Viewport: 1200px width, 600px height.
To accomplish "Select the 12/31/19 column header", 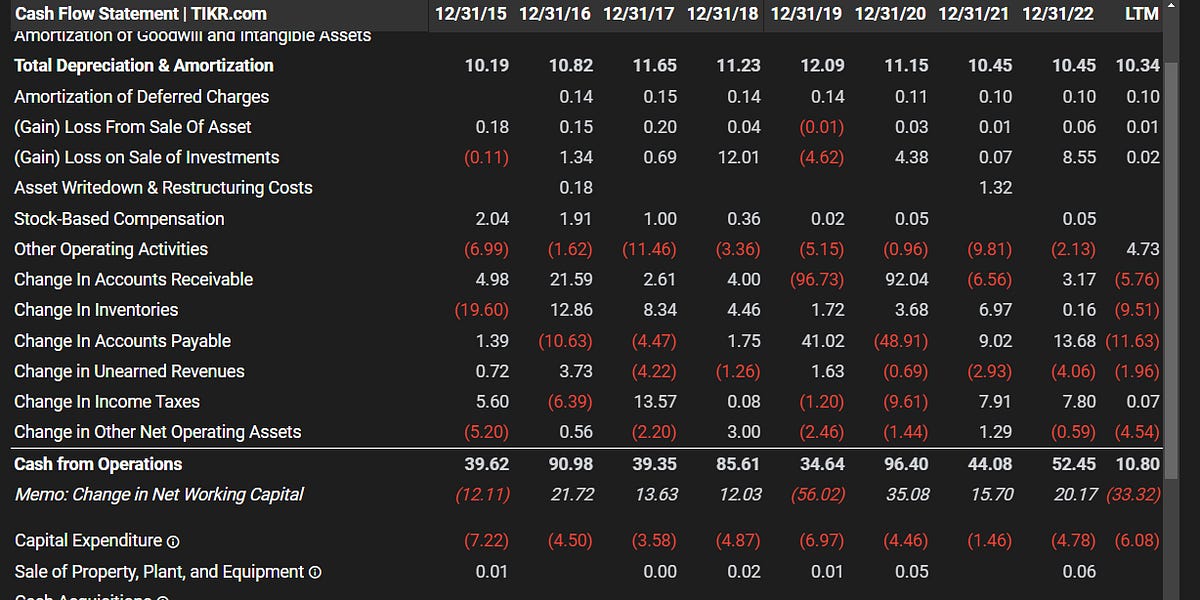I will 806,13.
